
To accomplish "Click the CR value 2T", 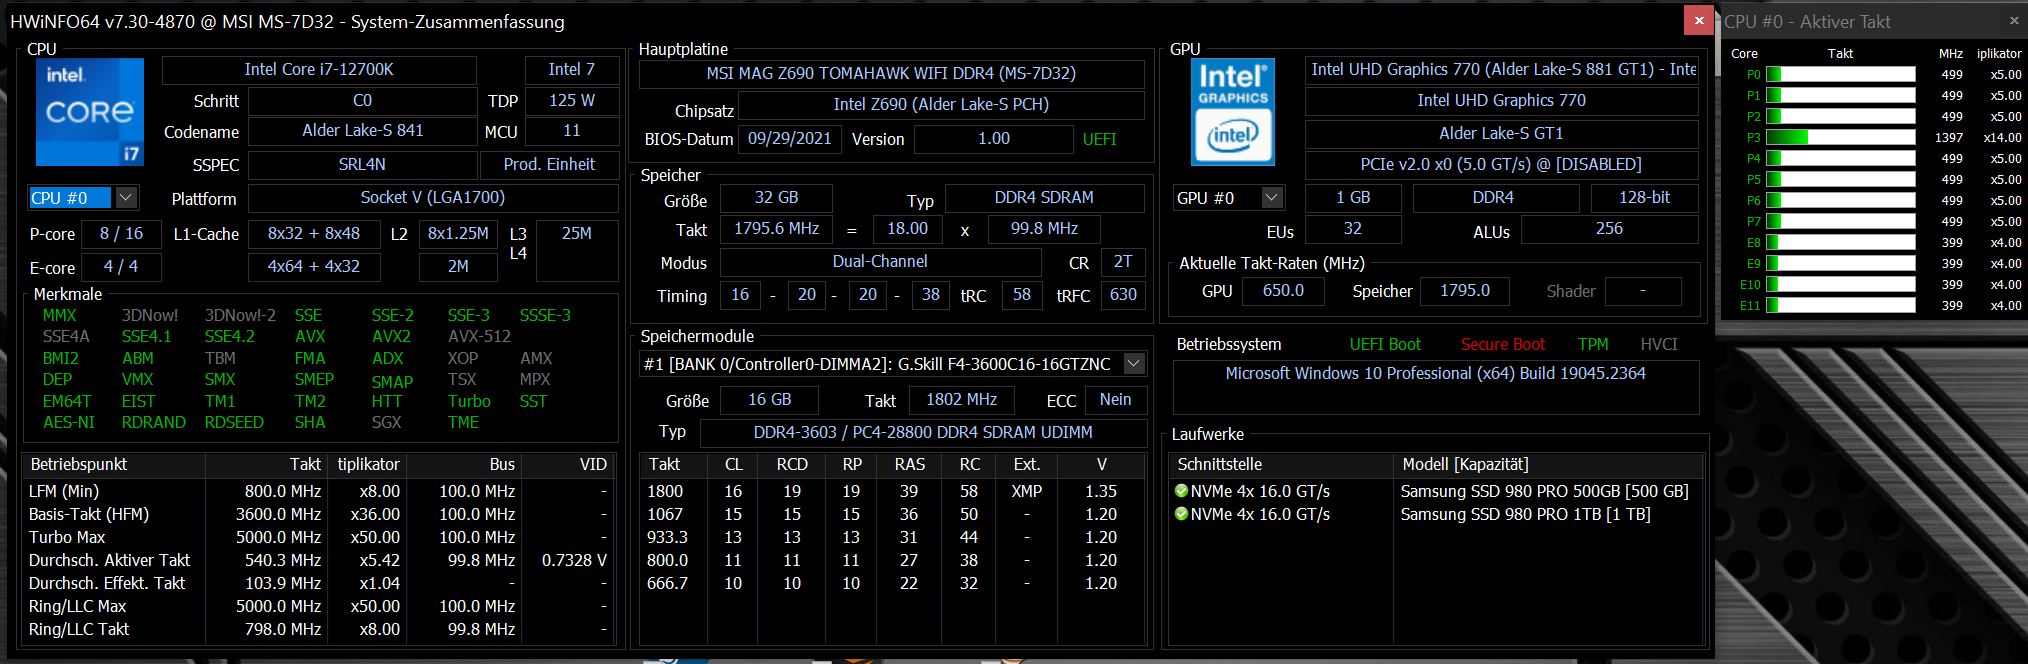I will [1123, 262].
